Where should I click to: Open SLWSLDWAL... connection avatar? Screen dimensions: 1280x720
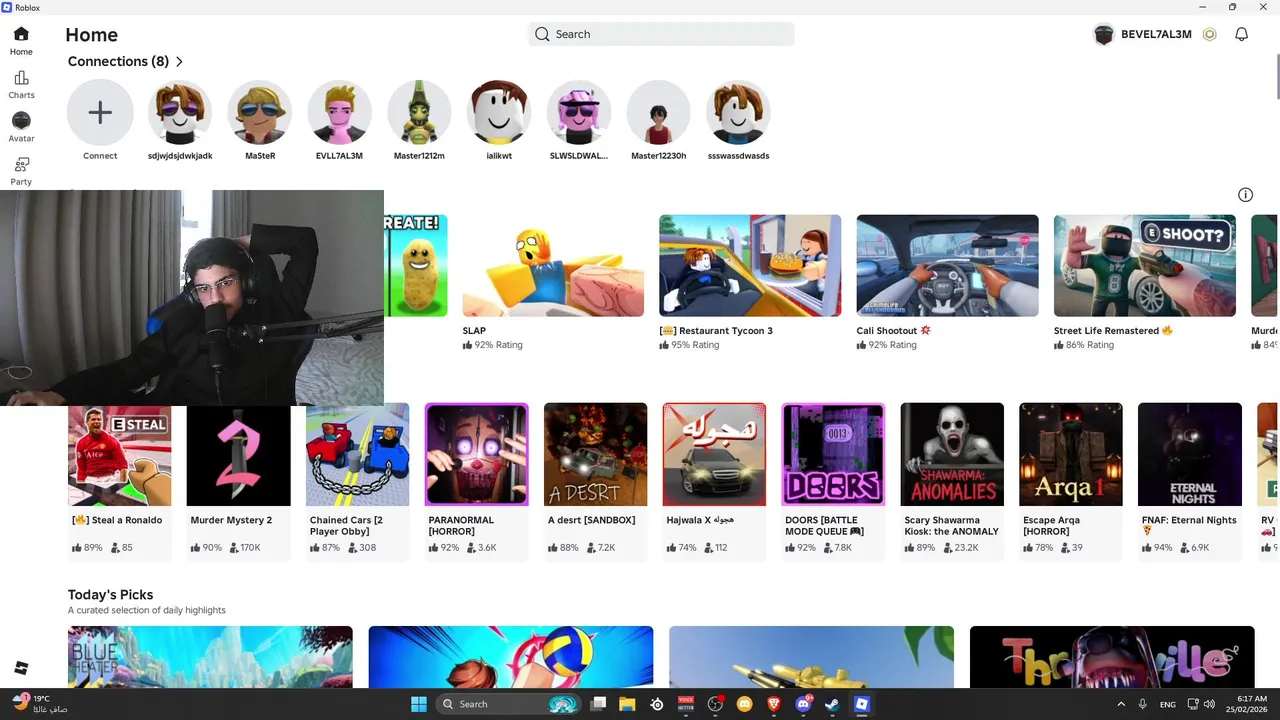[x=579, y=113]
